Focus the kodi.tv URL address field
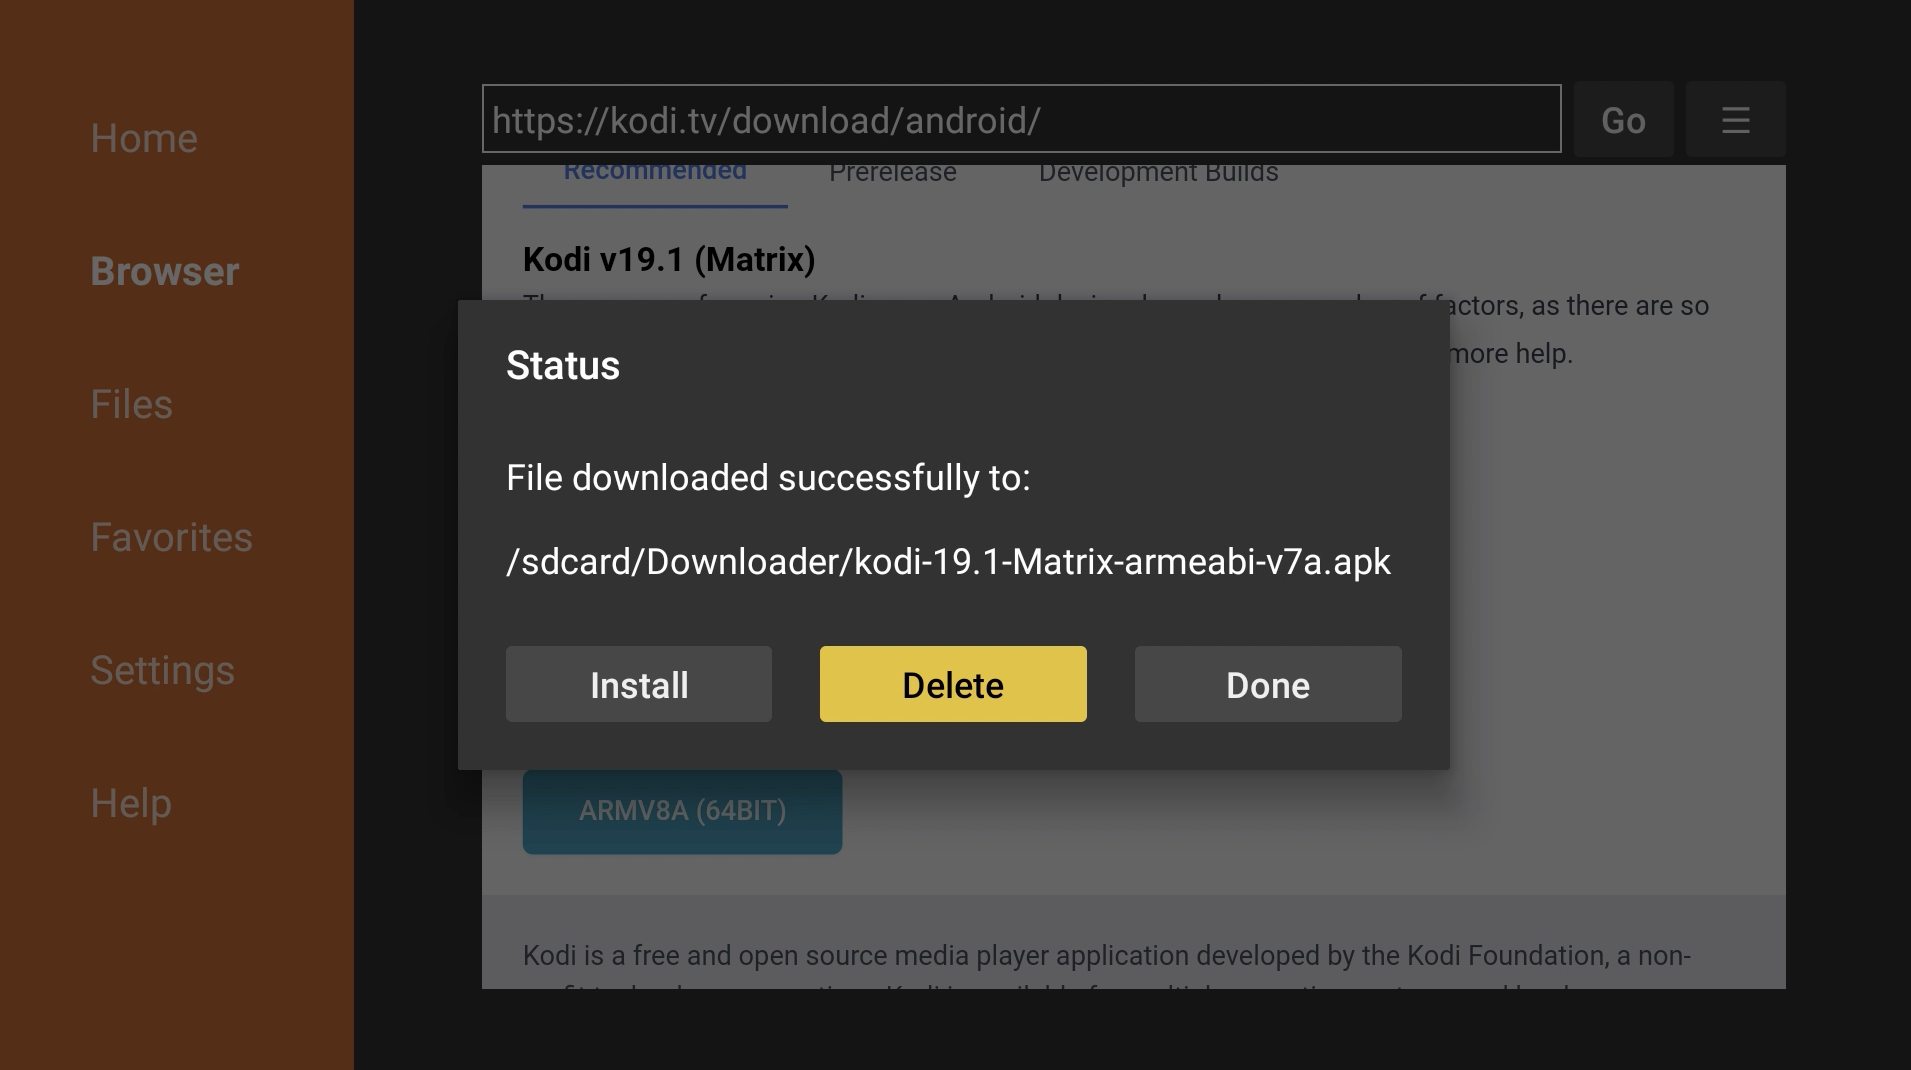 (1021, 119)
